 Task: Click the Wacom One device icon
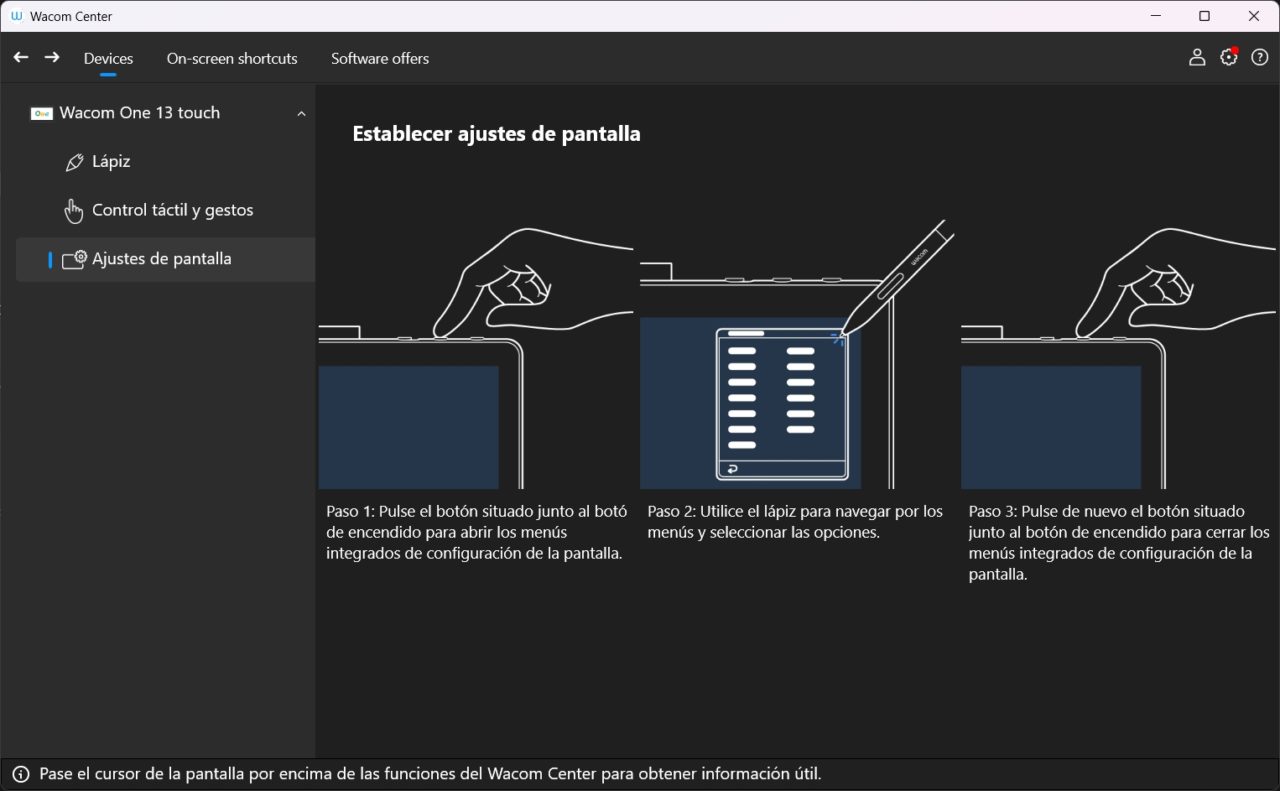tap(41, 113)
